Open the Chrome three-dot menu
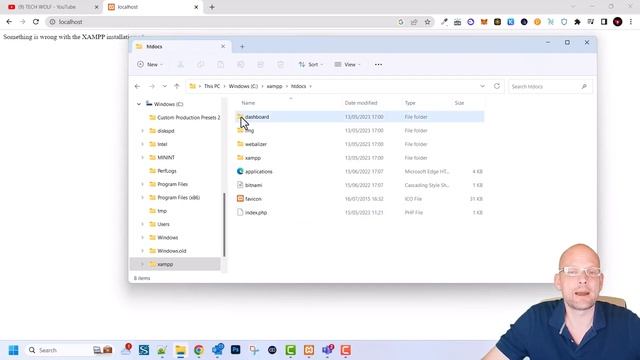Screen dimensions: 640x360 pyautogui.click(x=631, y=22)
